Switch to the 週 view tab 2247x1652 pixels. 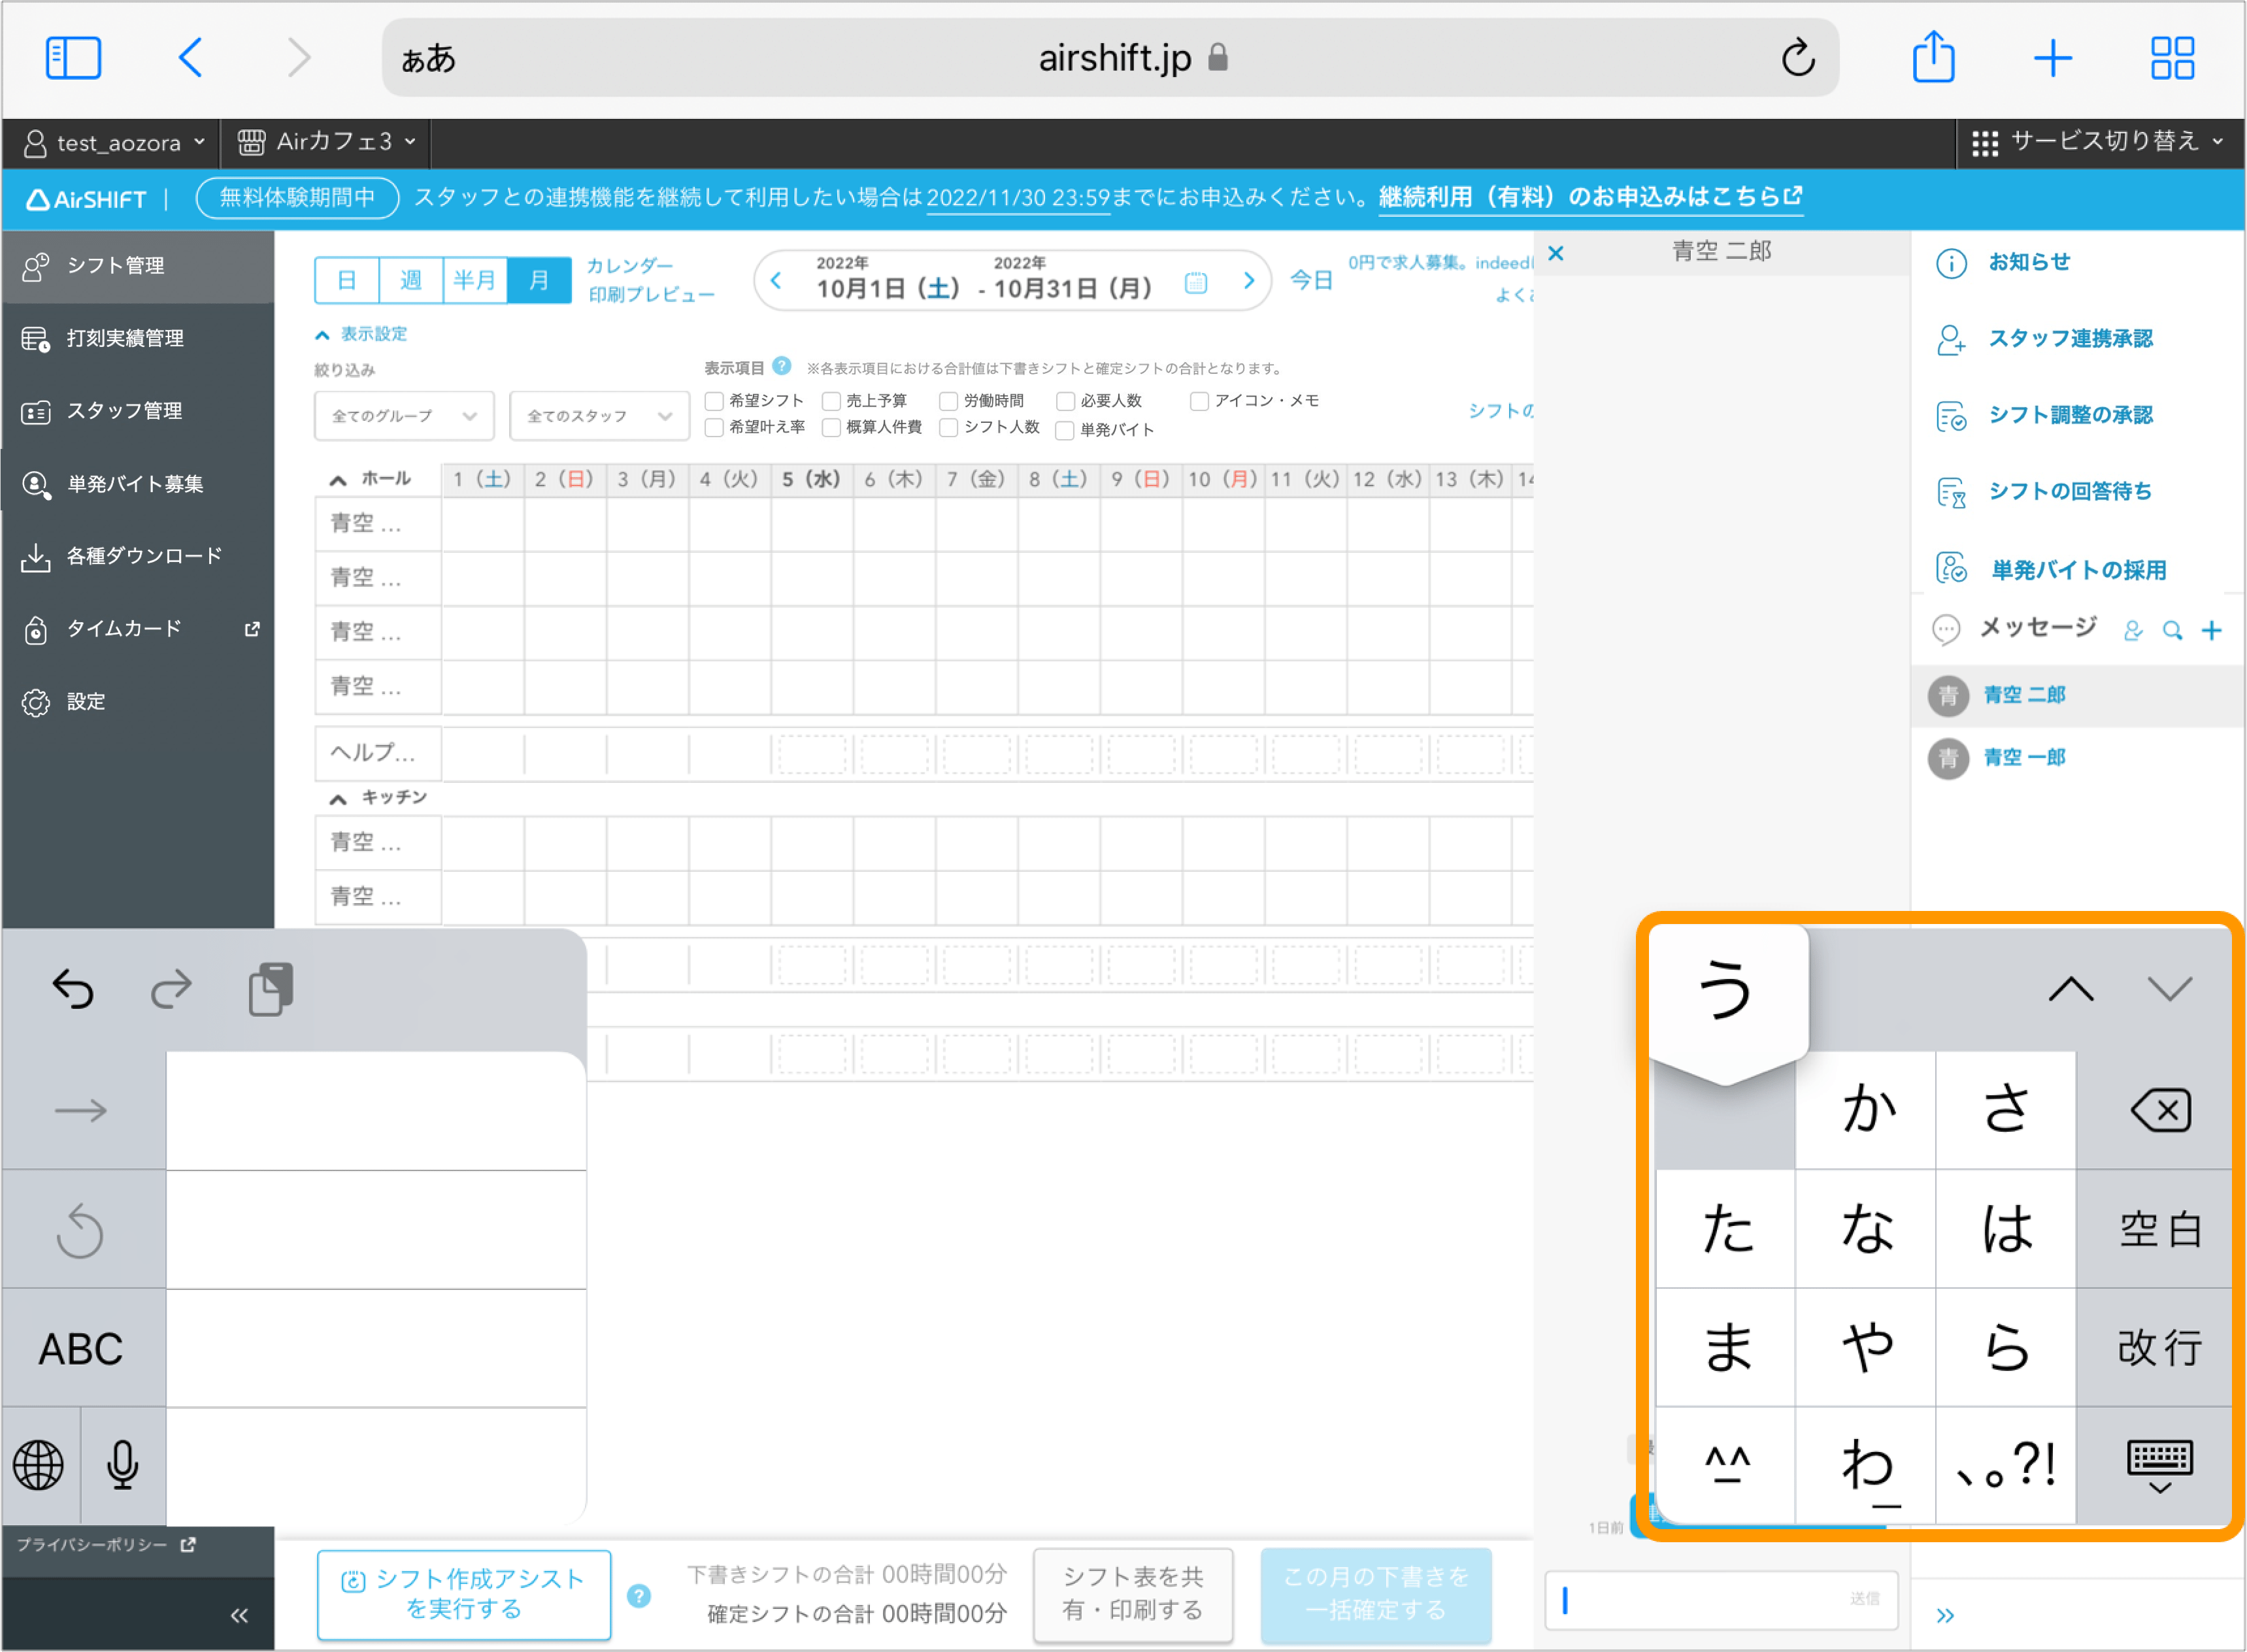click(x=410, y=280)
